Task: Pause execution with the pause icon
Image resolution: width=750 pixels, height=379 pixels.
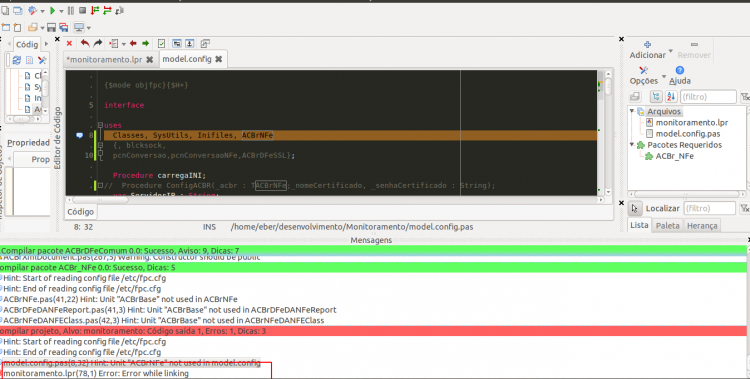Action: tap(71, 10)
